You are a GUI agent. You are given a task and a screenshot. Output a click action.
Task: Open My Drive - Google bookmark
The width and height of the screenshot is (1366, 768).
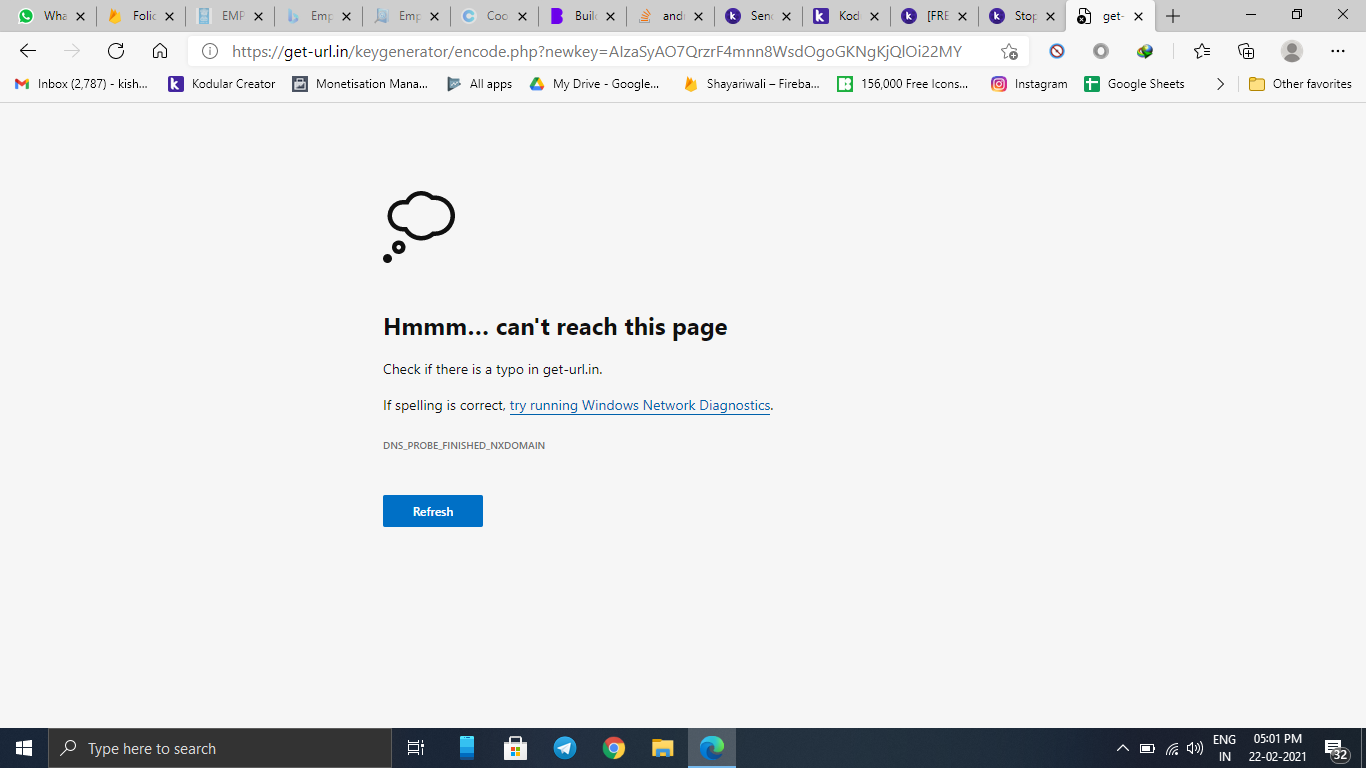click(x=595, y=84)
